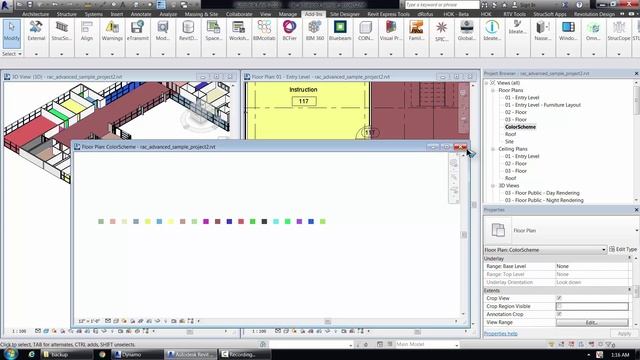The image size is (640, 360).
Task: Collapse the Floor Plans tree node
Action: tap(493, 90)
